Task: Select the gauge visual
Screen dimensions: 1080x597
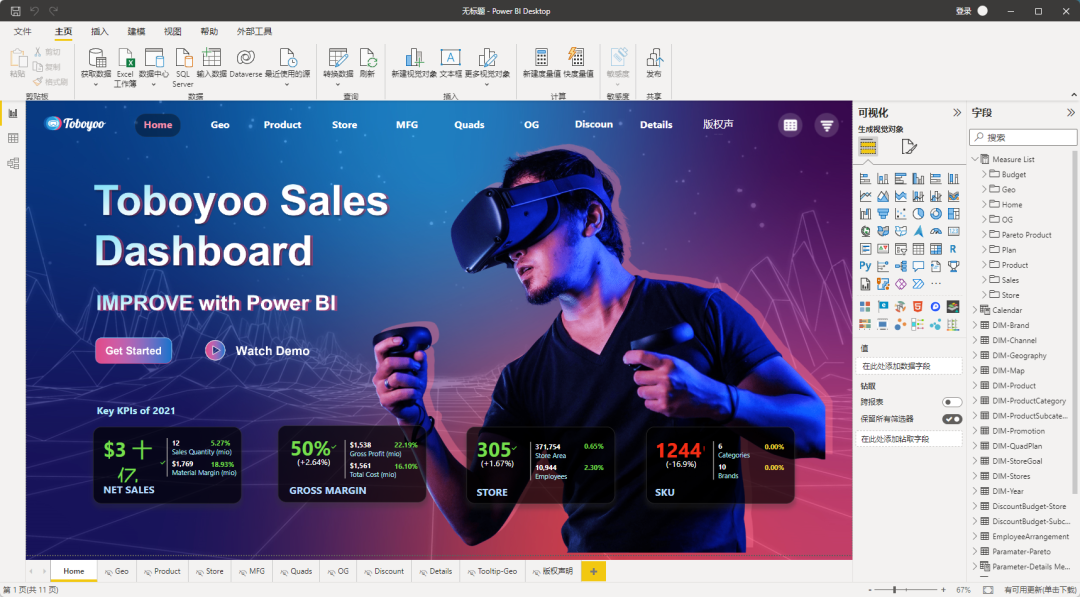Action: [x=935, y=231]
